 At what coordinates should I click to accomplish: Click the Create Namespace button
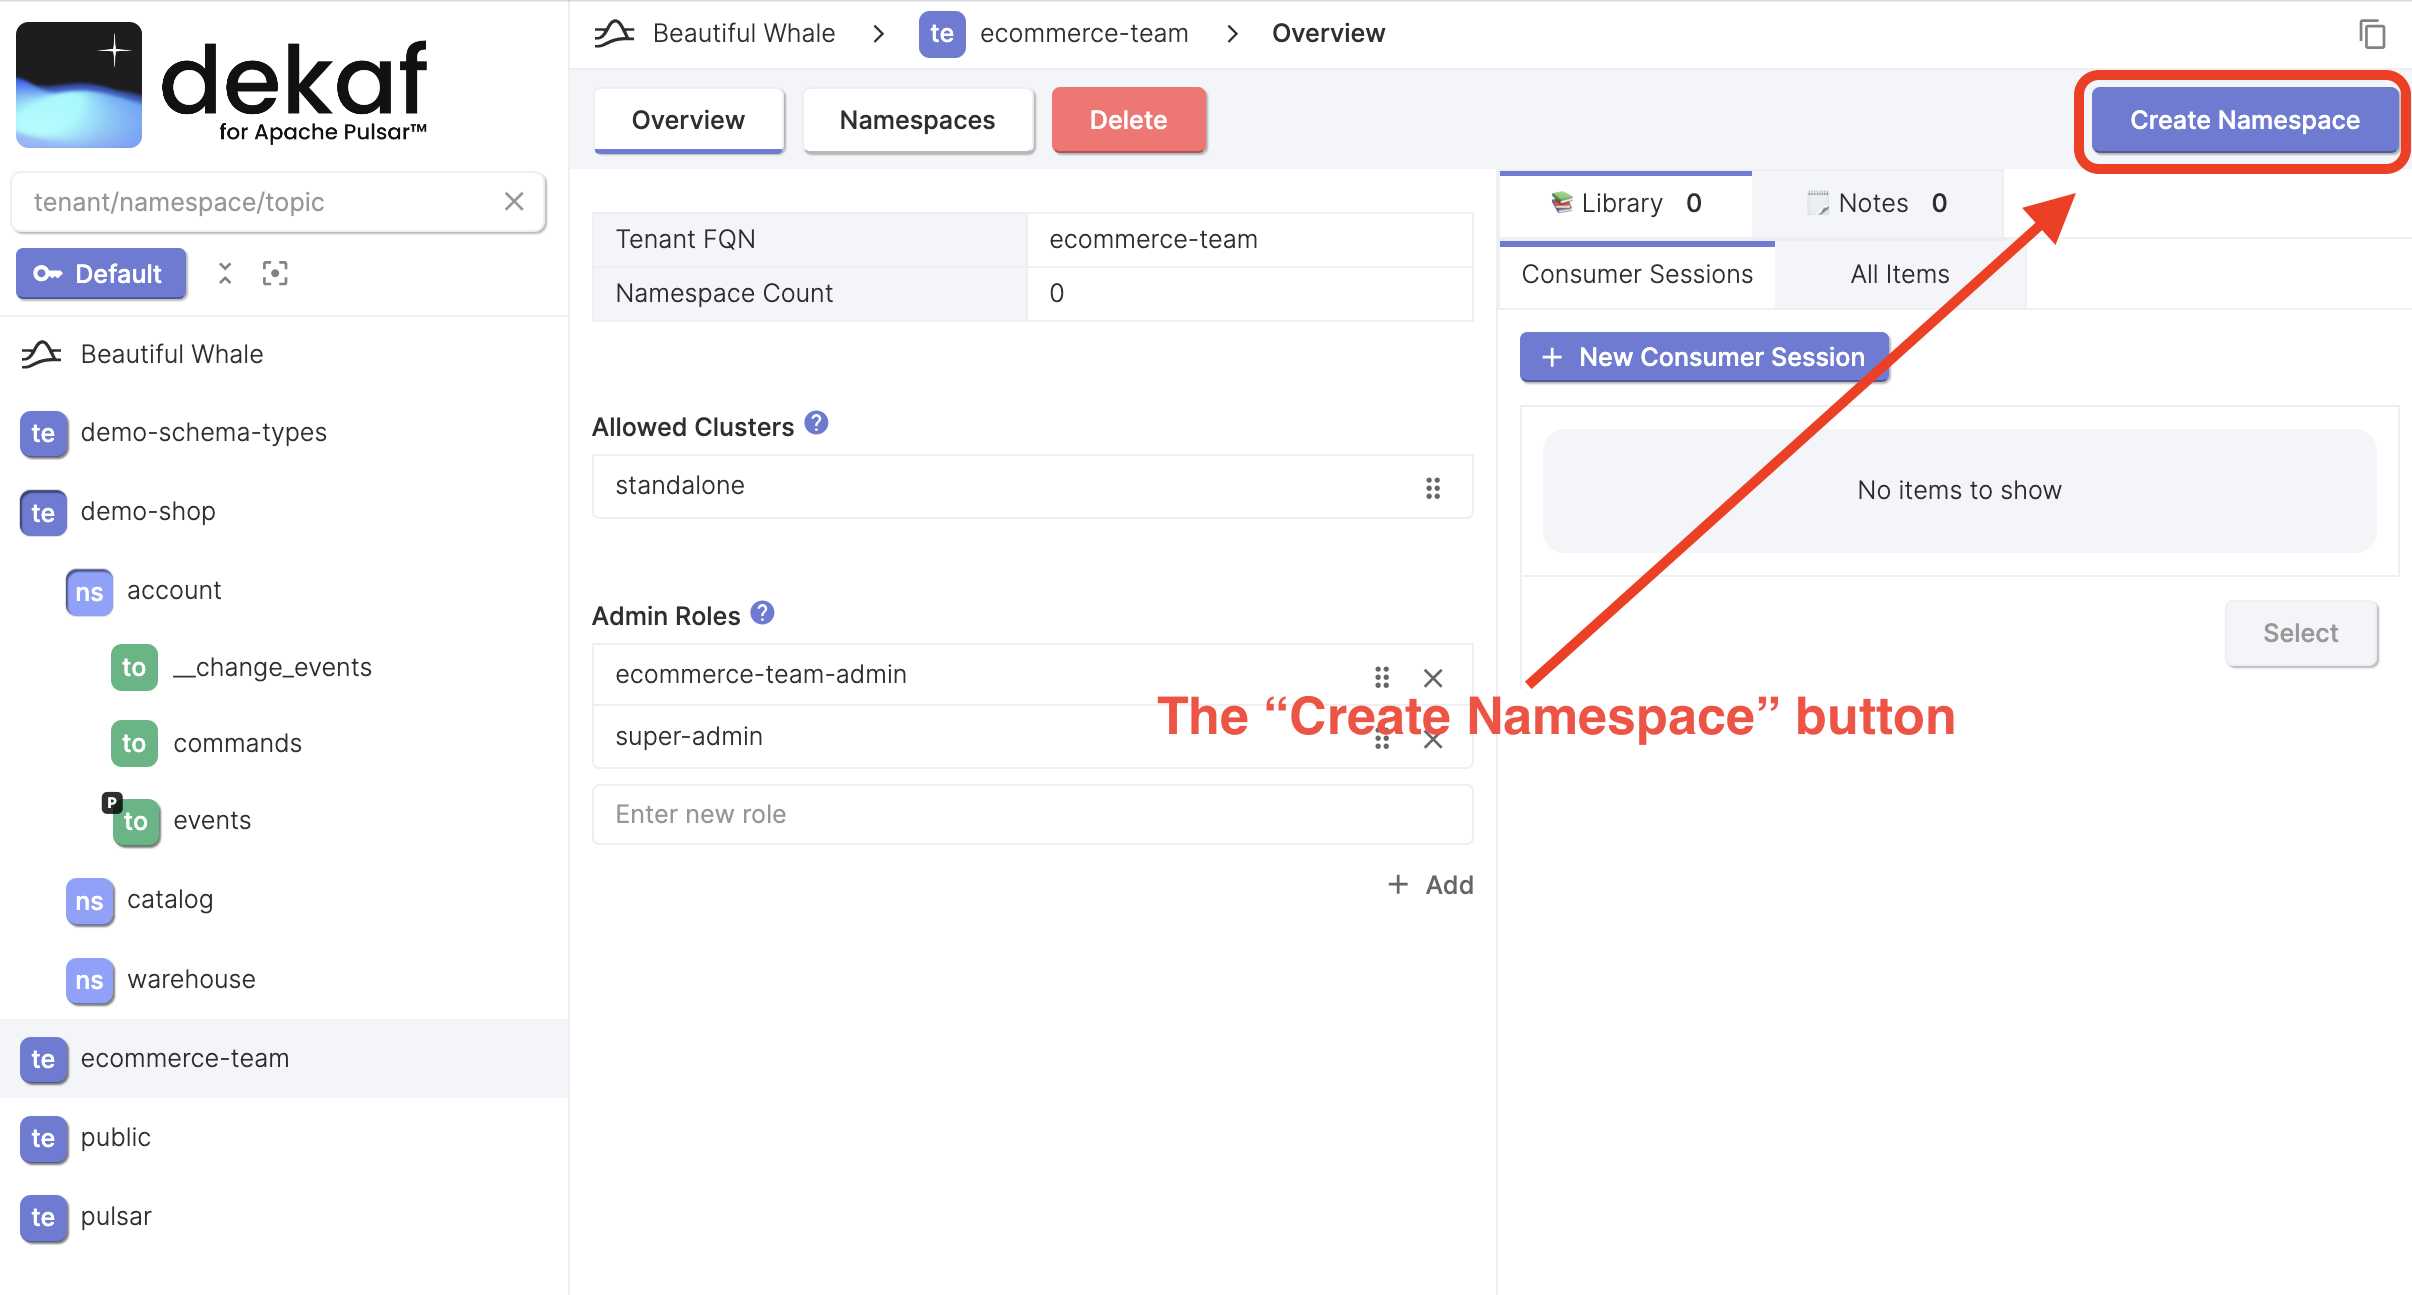coord(2243,120)
